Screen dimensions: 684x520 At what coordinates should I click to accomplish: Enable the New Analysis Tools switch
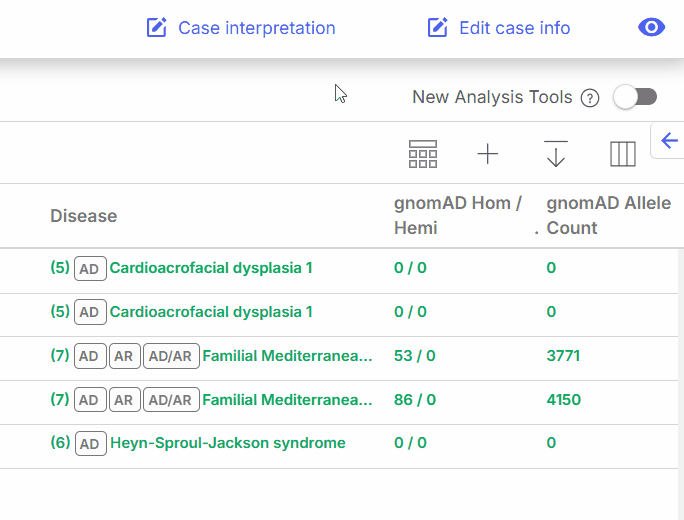(635, 97)
